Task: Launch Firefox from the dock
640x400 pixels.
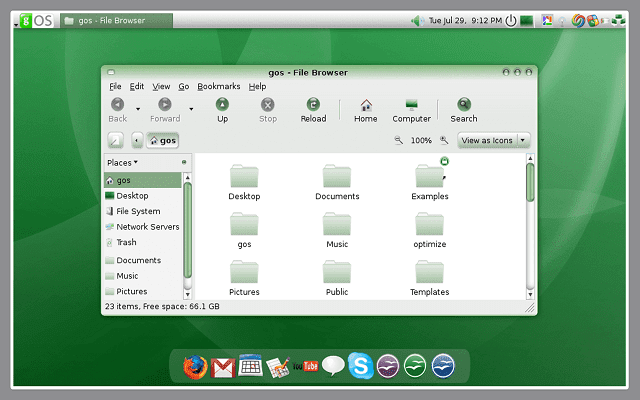Action: 195,367
